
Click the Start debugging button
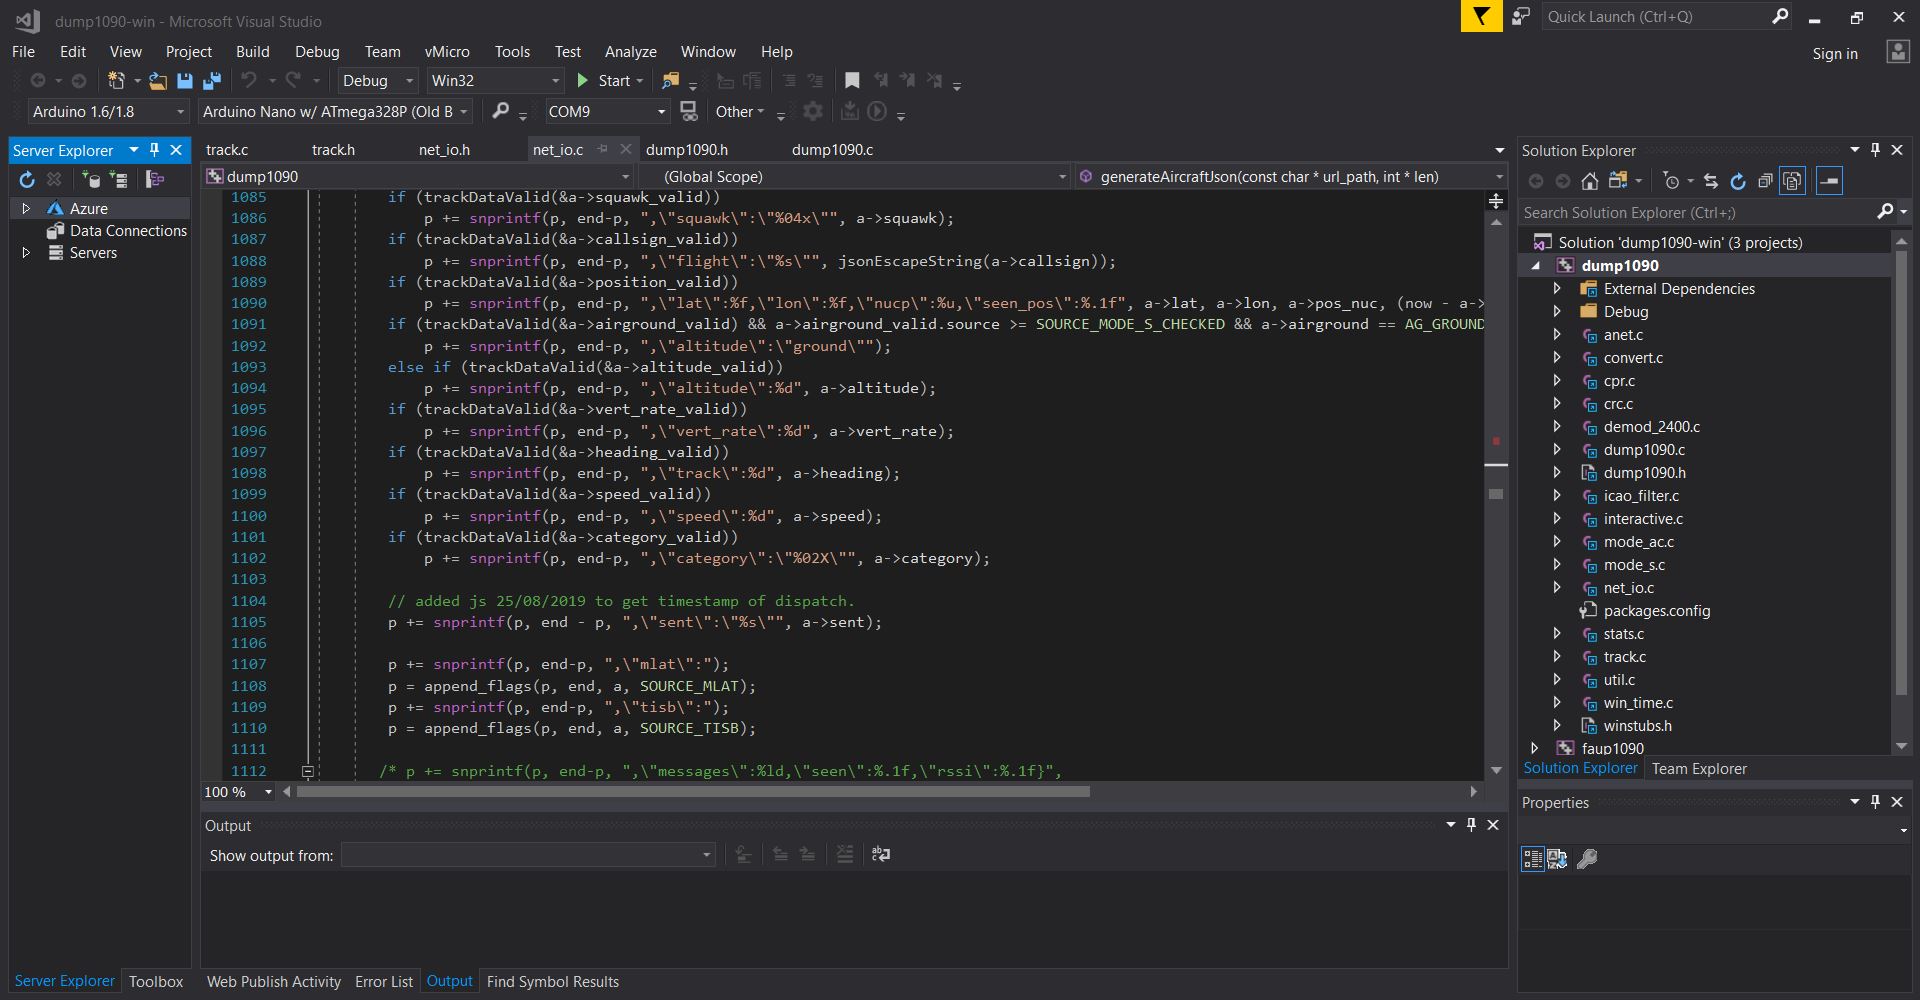[609, 81]
